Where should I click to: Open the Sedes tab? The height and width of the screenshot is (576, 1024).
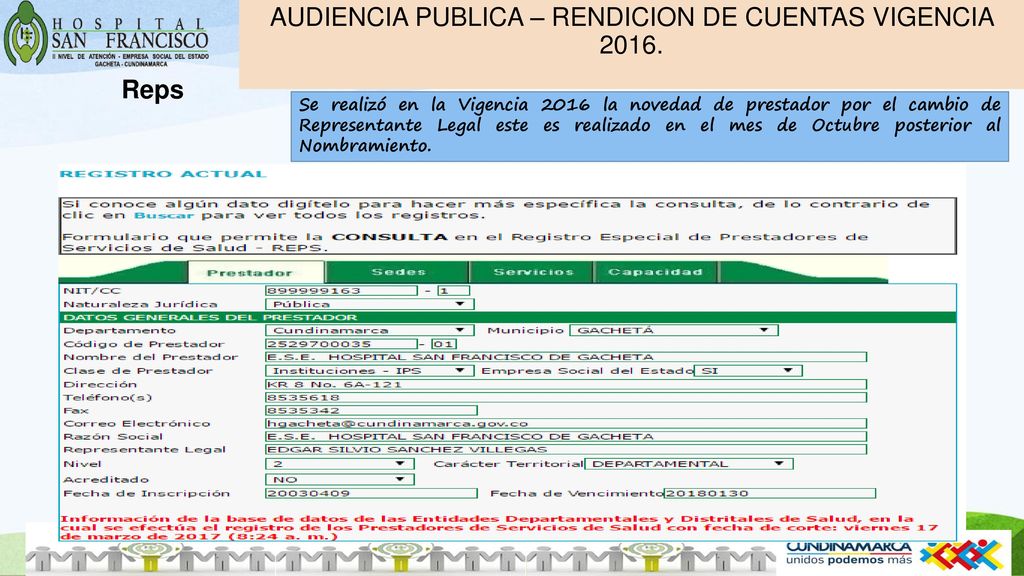pyautogui.click(x=398, y=272)
